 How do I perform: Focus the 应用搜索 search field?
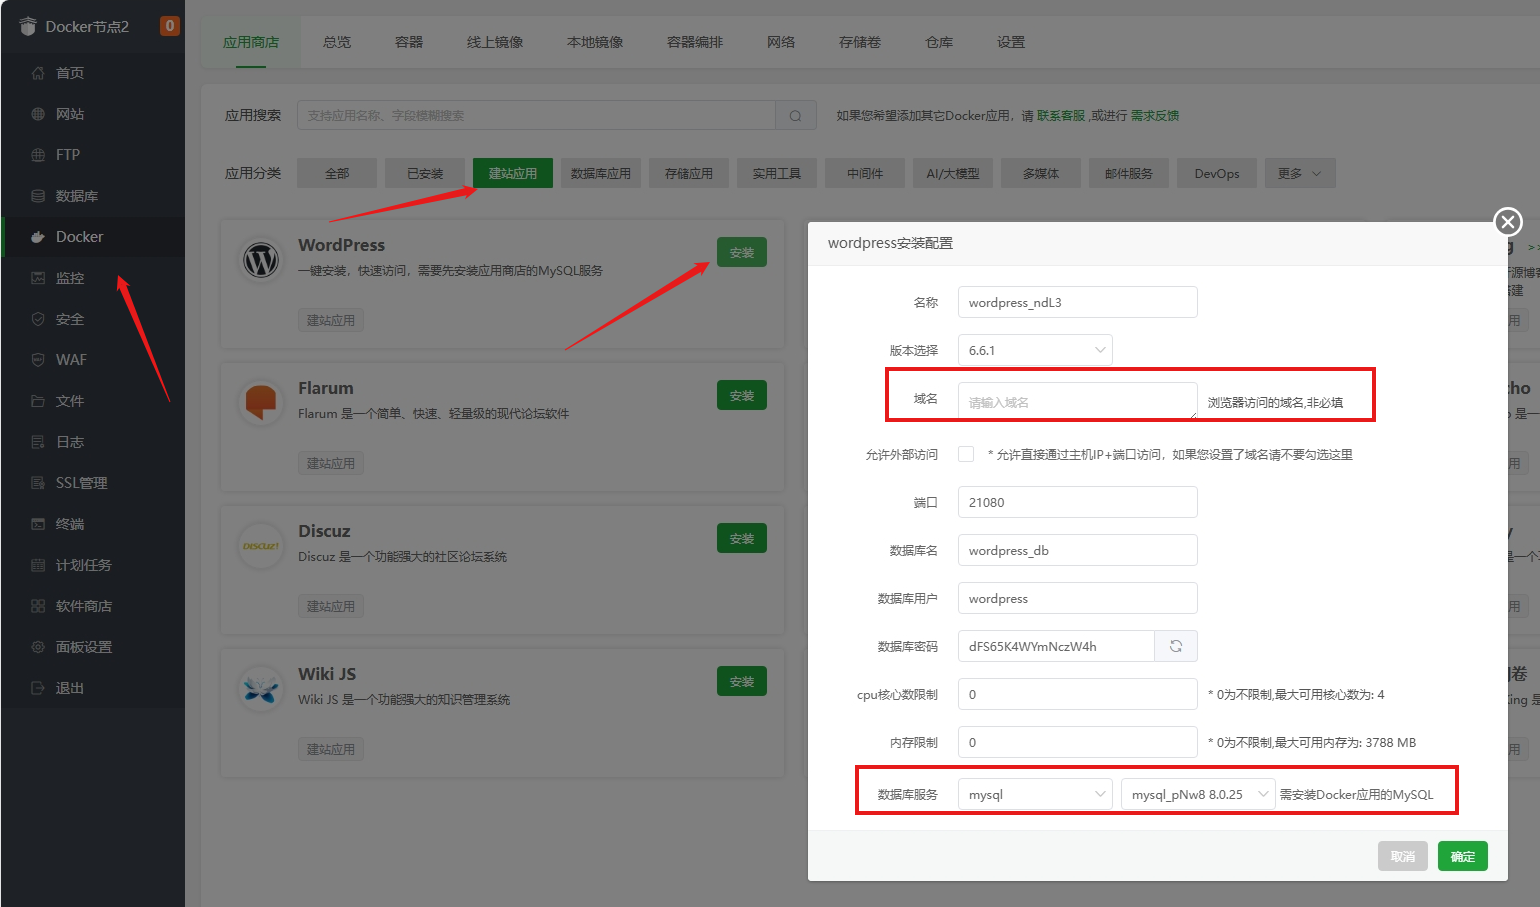[536, 115]
